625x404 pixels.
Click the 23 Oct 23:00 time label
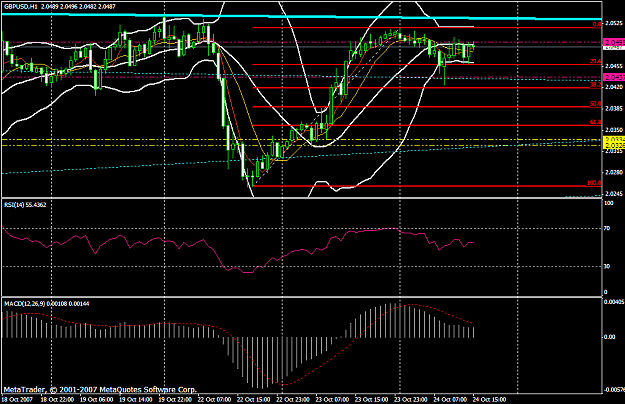[411, 399]
